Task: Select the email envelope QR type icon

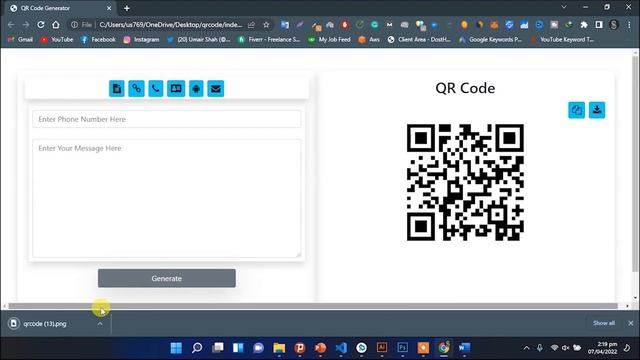Action: 216,89
